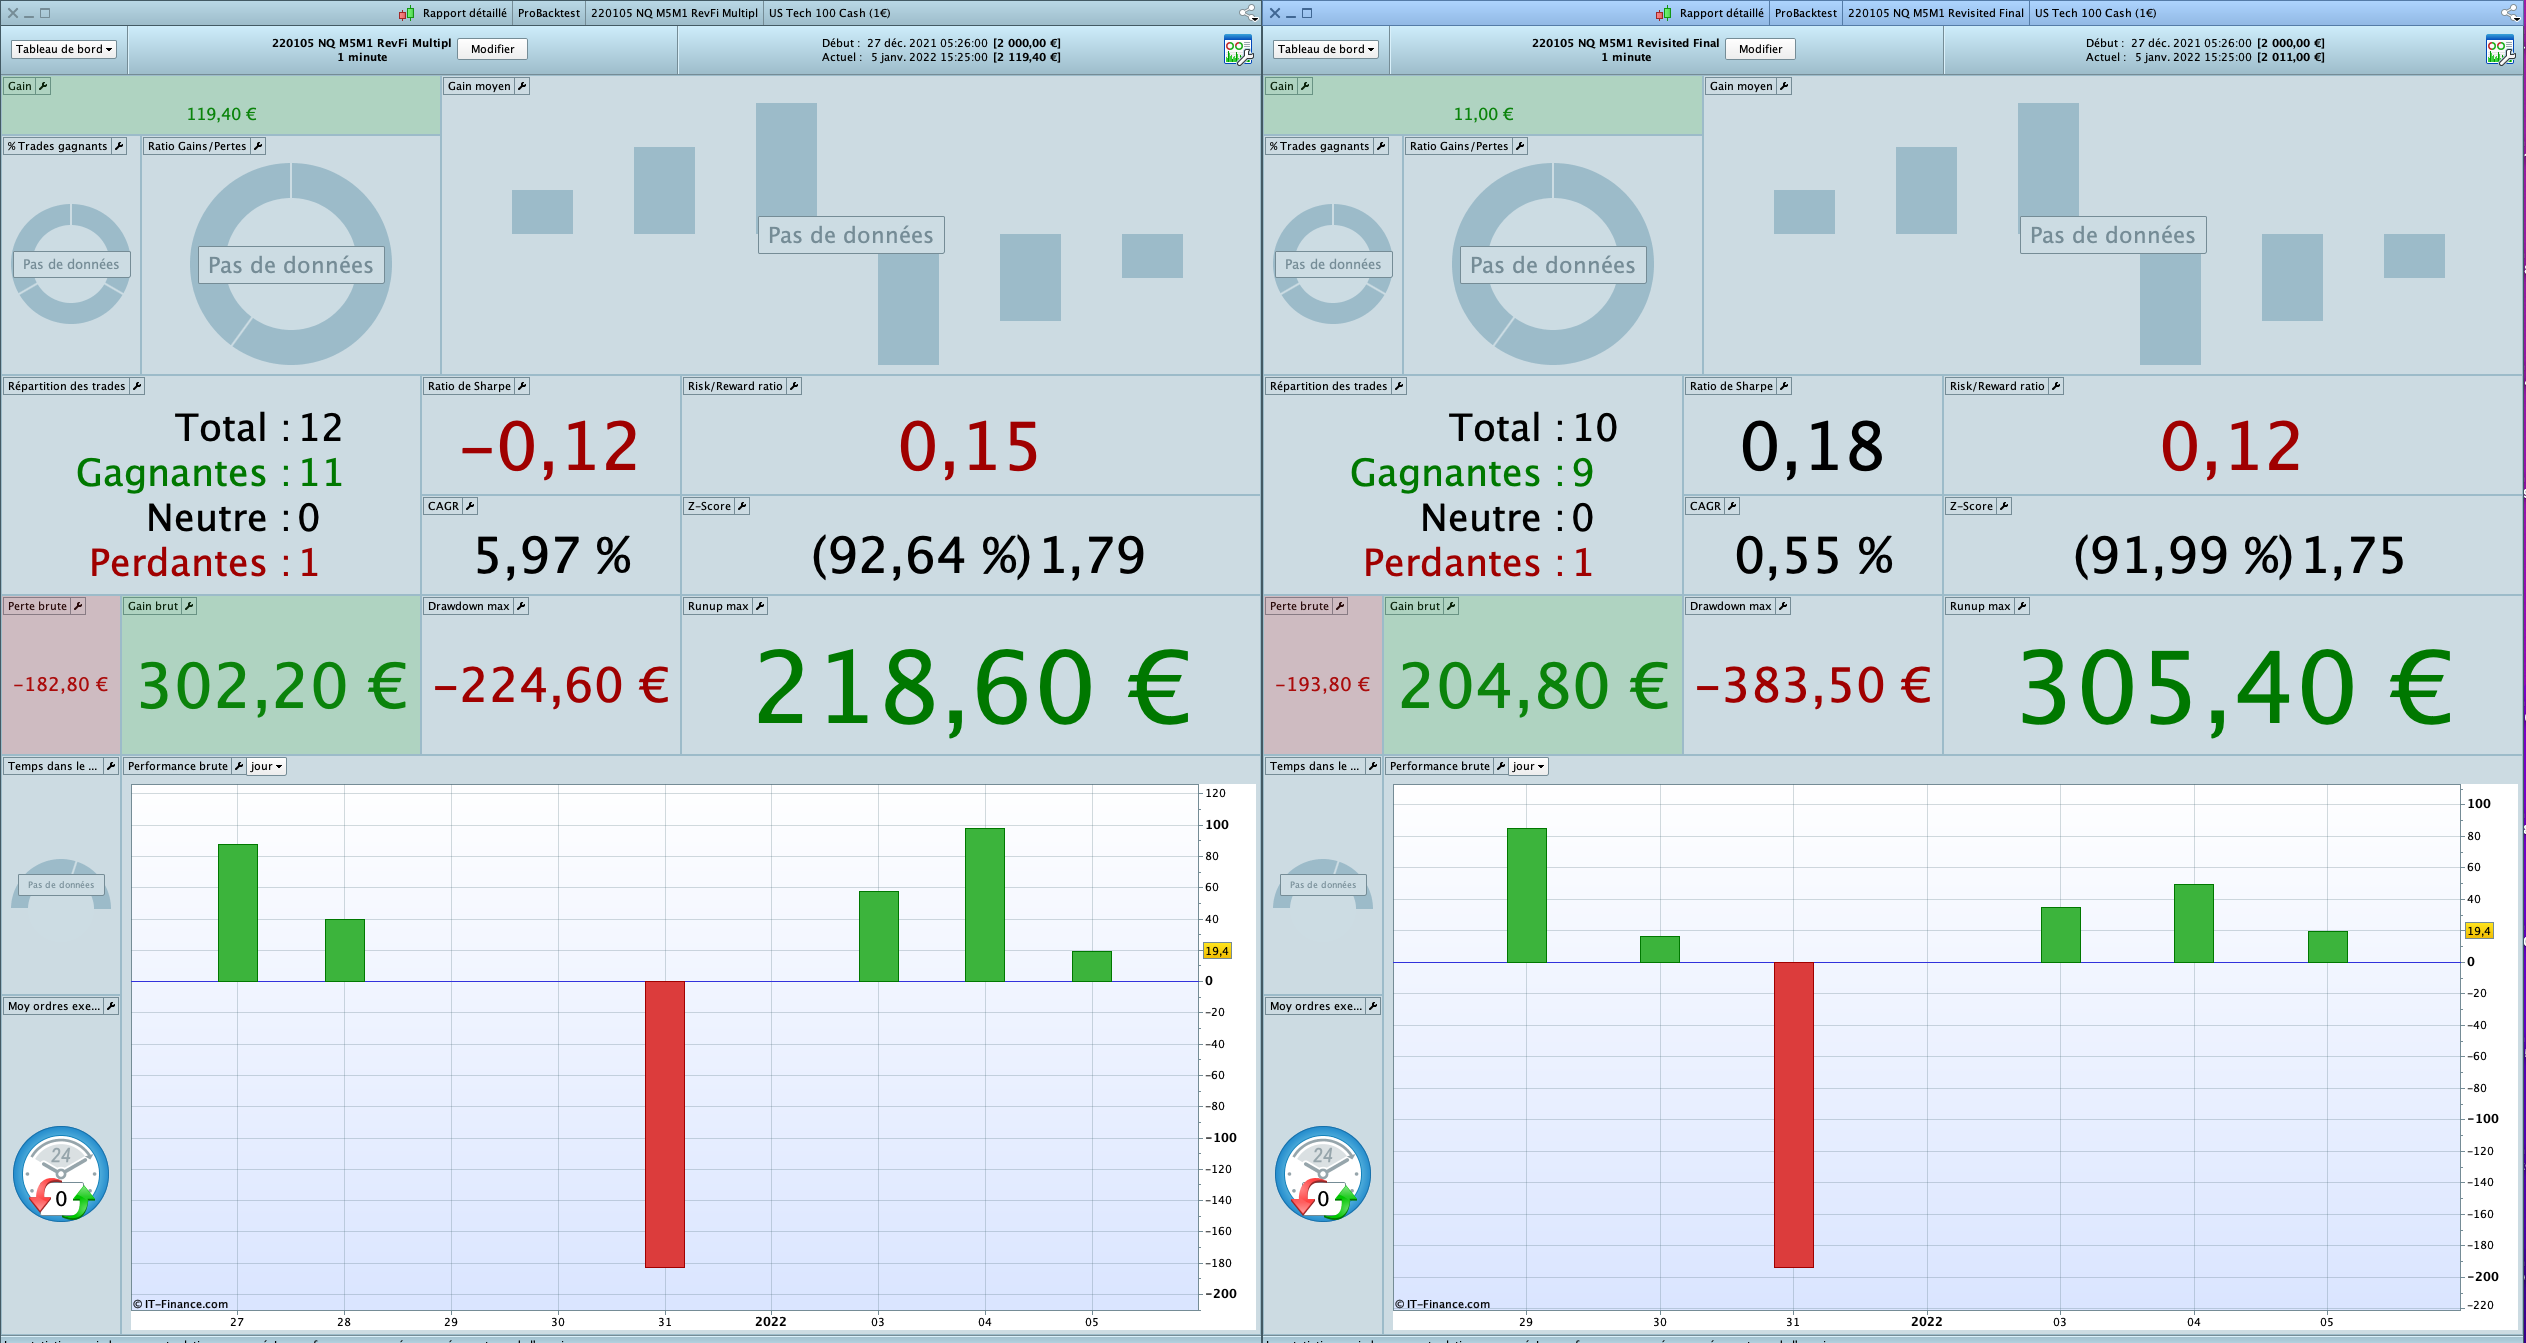
Task: Select 'US Tech 100 Cash' tab in right window
Action: pyautogui.click(x=2094, y=13)
